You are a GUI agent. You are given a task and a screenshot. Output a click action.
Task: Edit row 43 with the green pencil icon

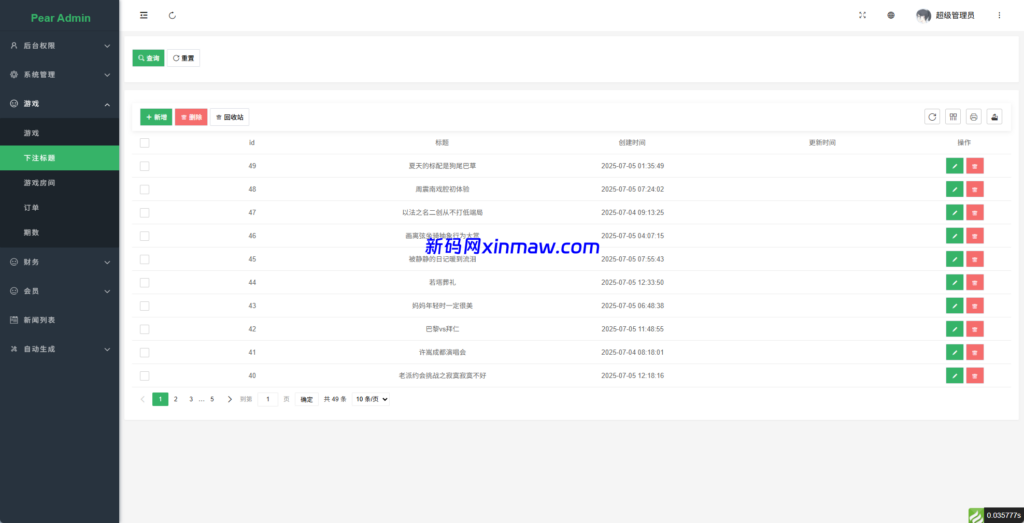point(954,306)
